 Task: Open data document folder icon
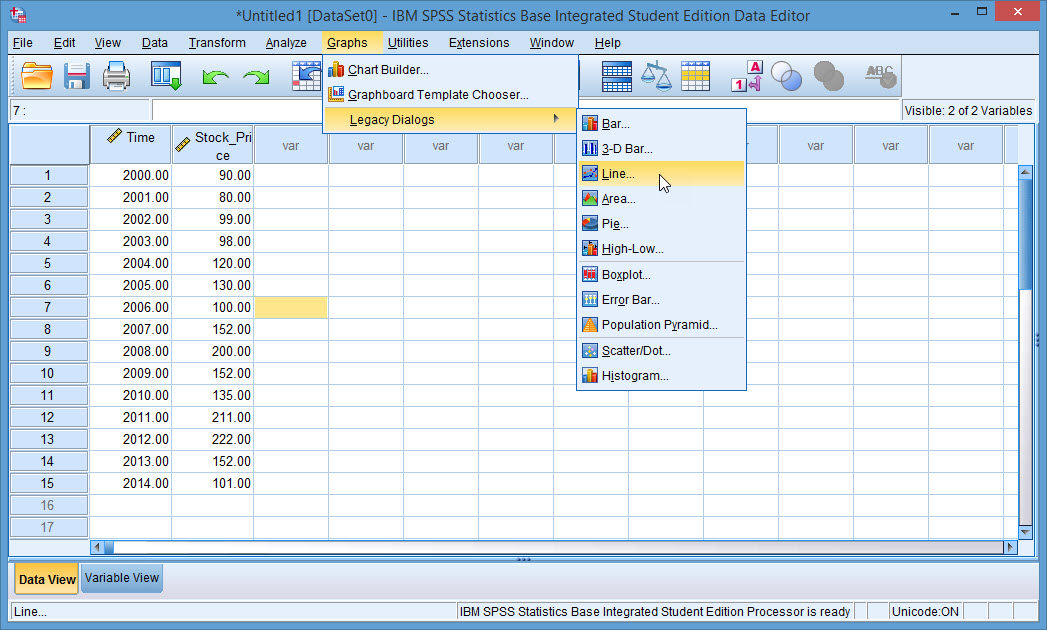click(37, 75)
